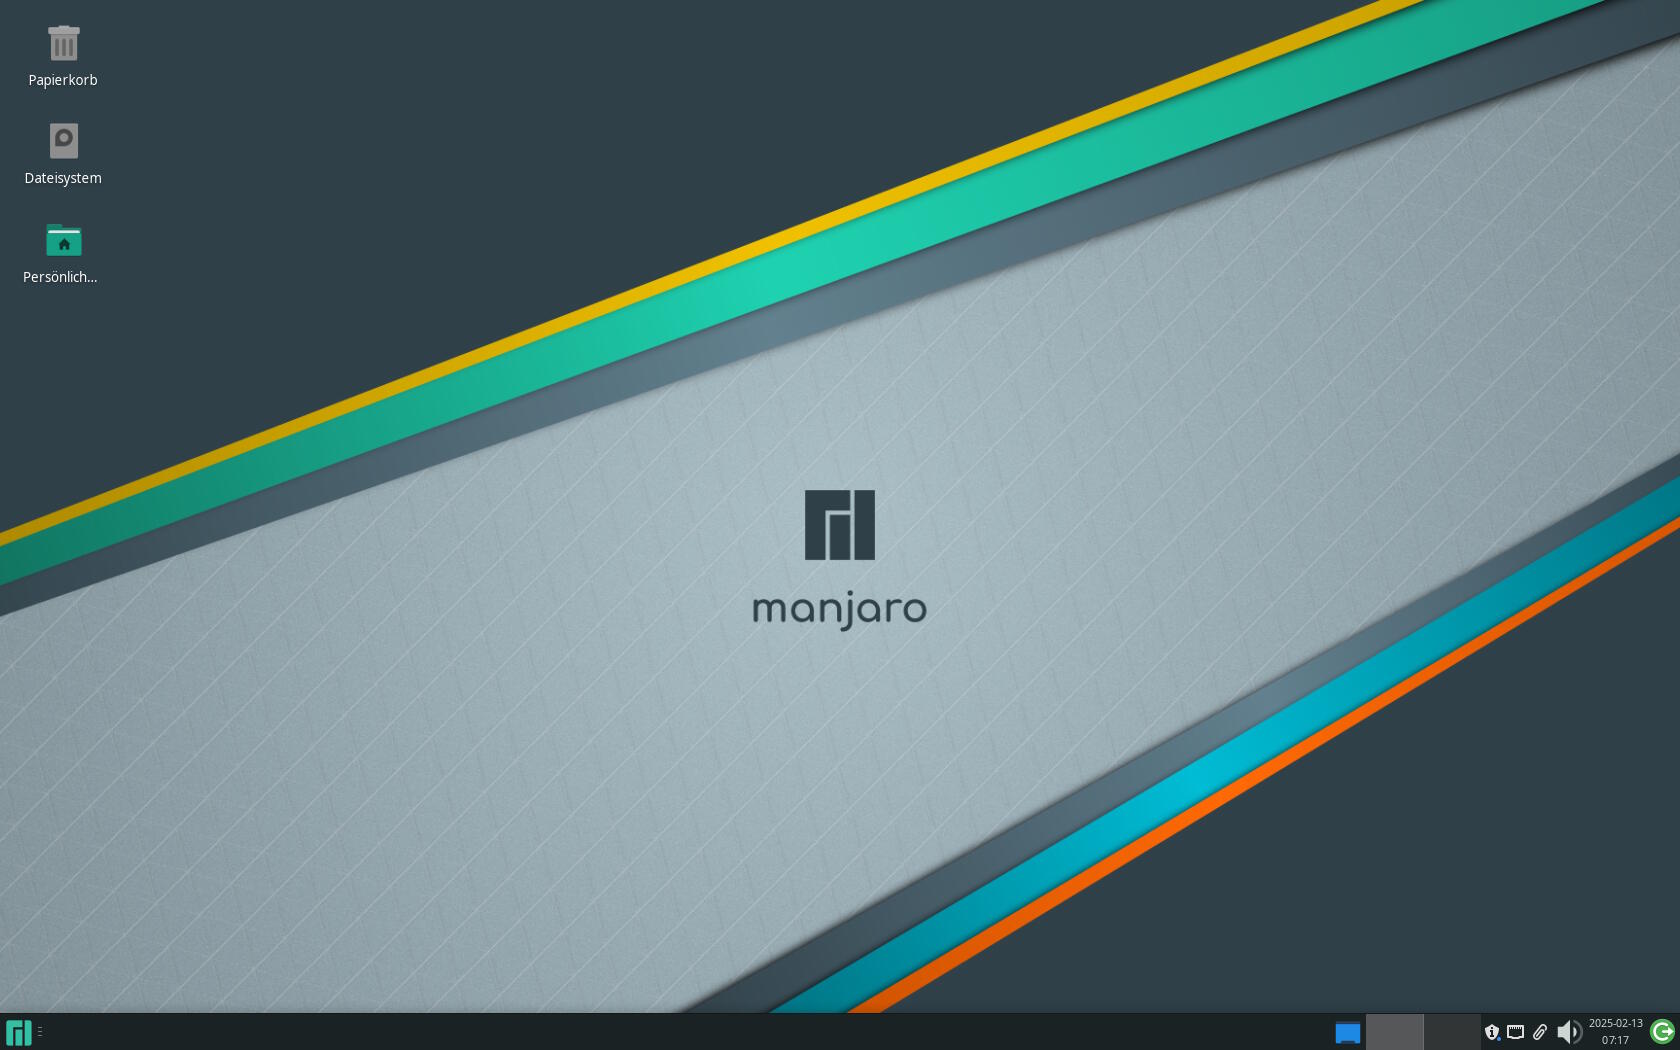This screenshot has height=1050, width=1680.
Task: Click the volume speaker icon
Action: point(1569,1032)
